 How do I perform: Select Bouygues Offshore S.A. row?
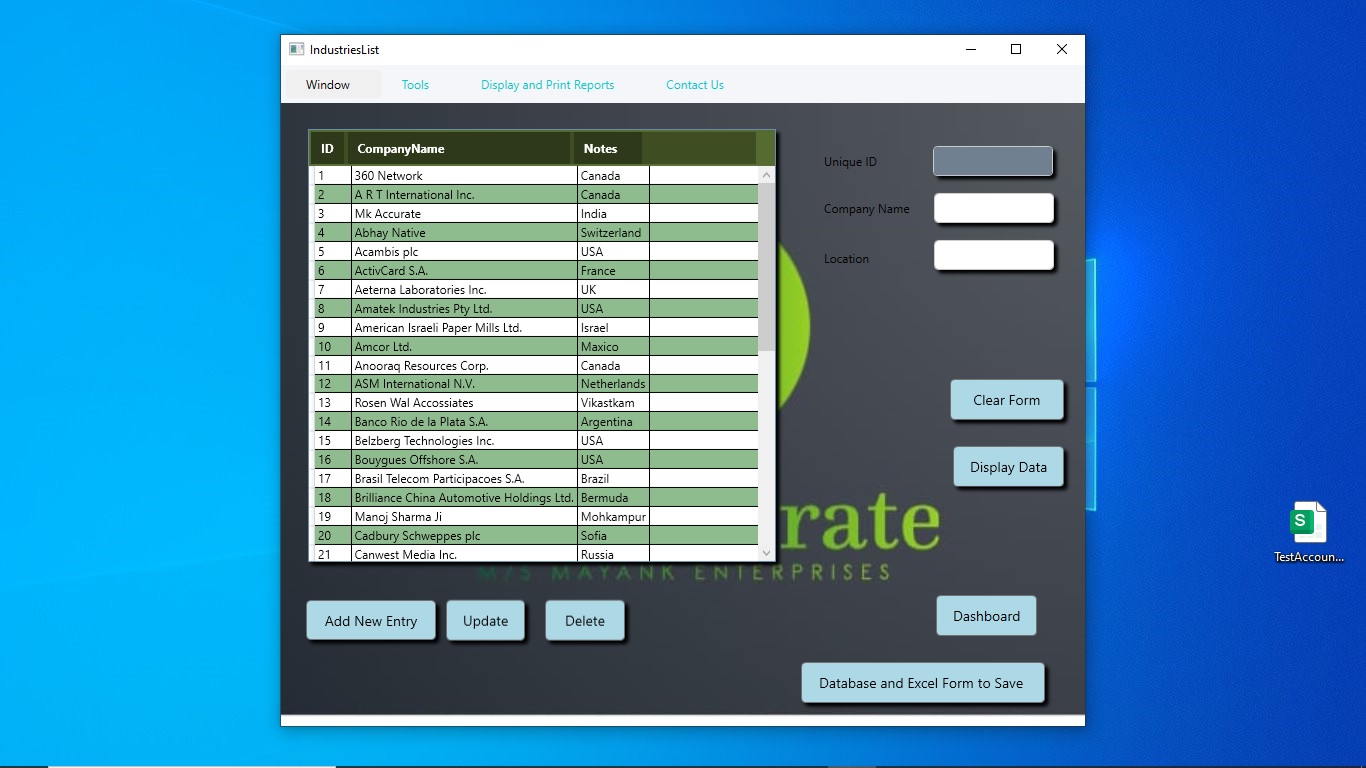[536, 460]
